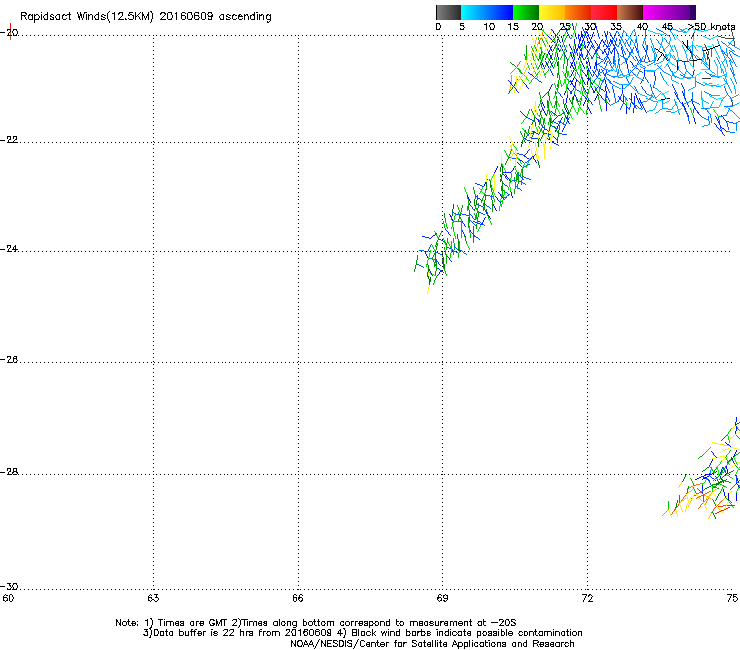Screen dimensions: 740x650
Task: Click the legend value '0'
Action: coord(438,27)
